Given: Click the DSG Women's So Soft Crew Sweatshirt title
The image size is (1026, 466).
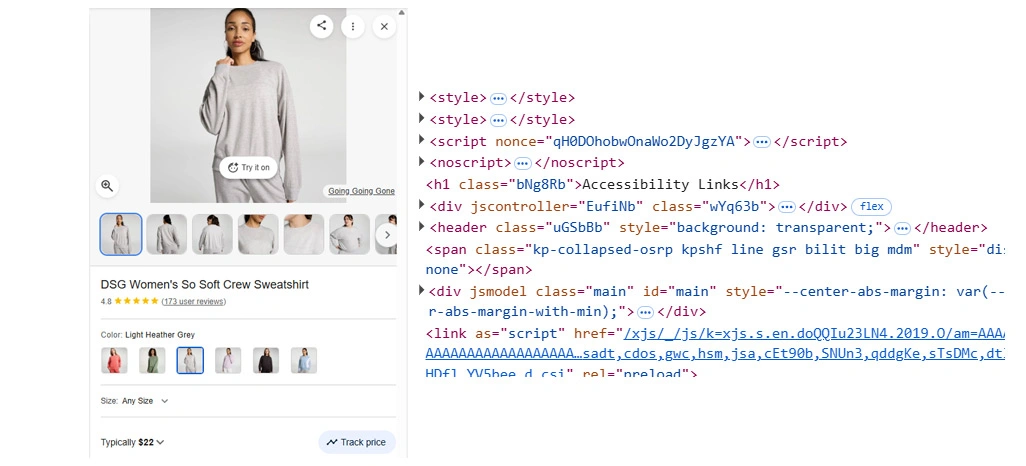Looking at the screenshot, I should (205, 285).
